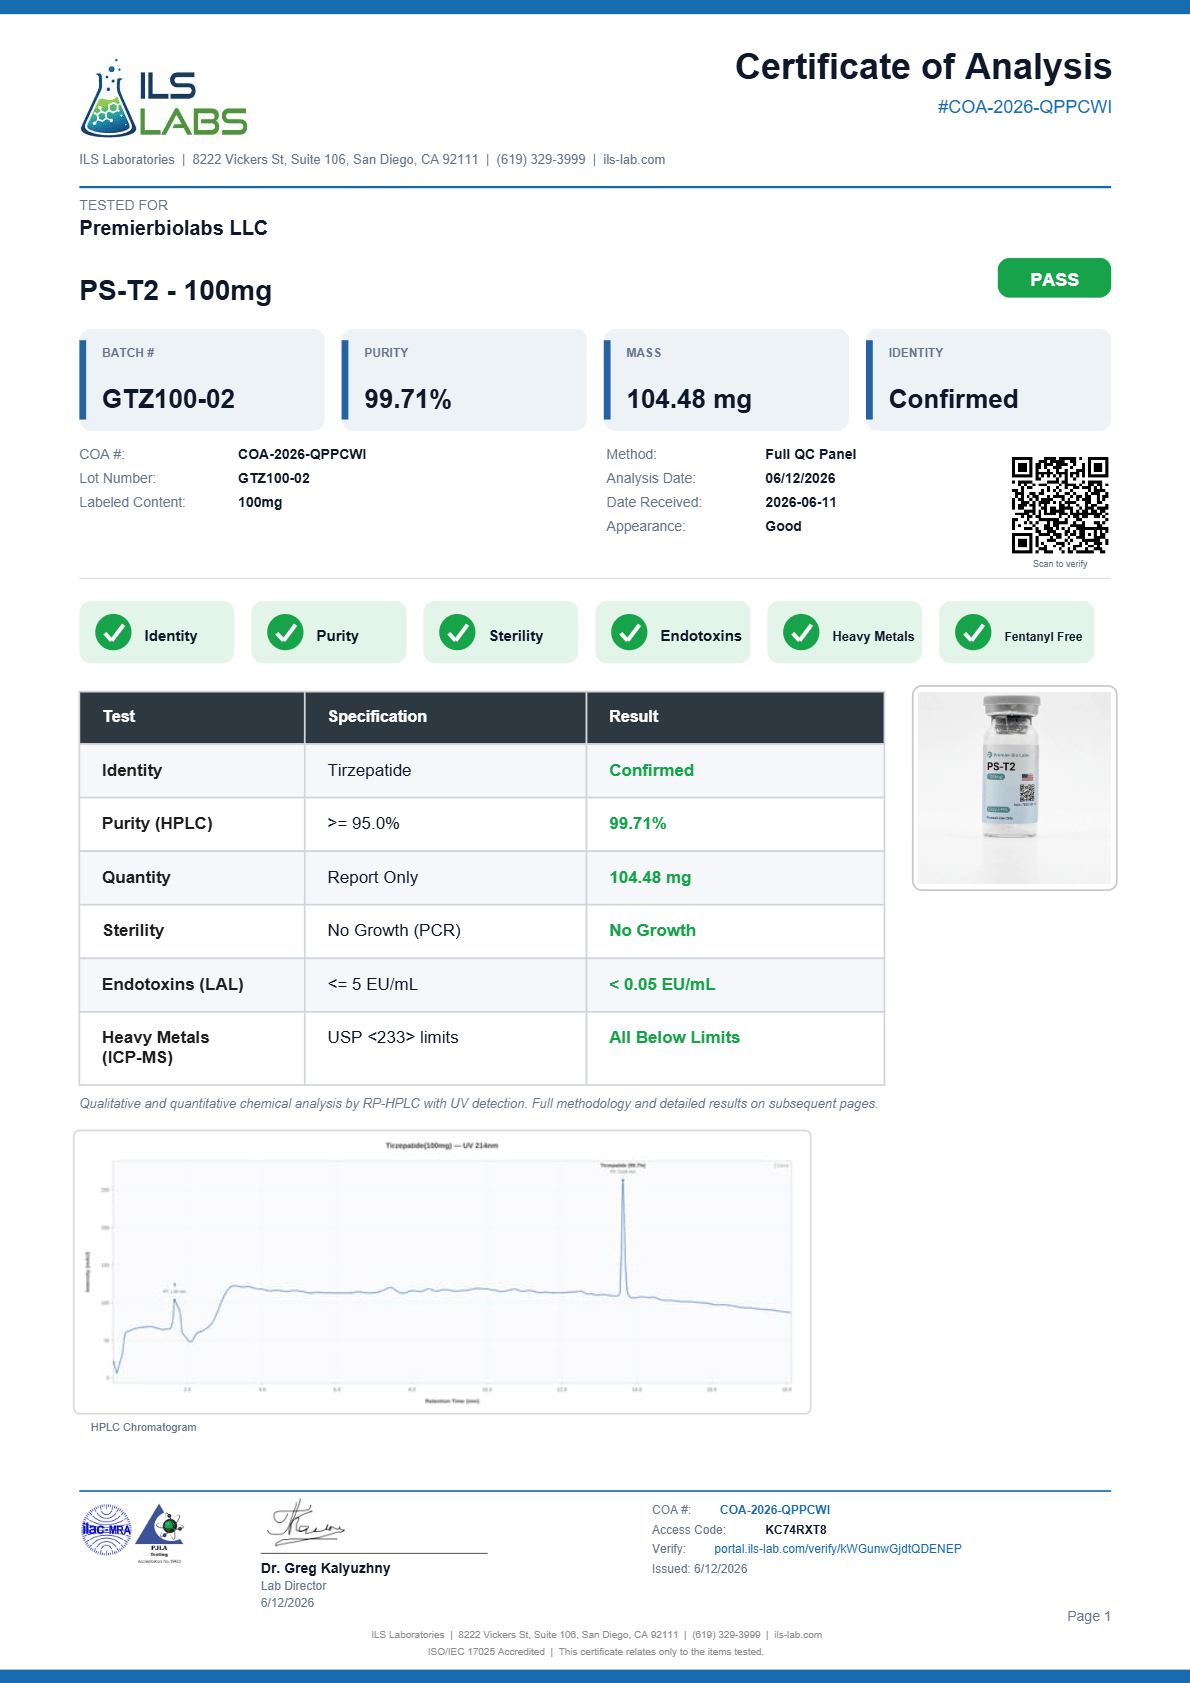Click the Lot Number value GTZ100-02
The height and width of the screenshot is (1683, 1190).
point(274,478)
